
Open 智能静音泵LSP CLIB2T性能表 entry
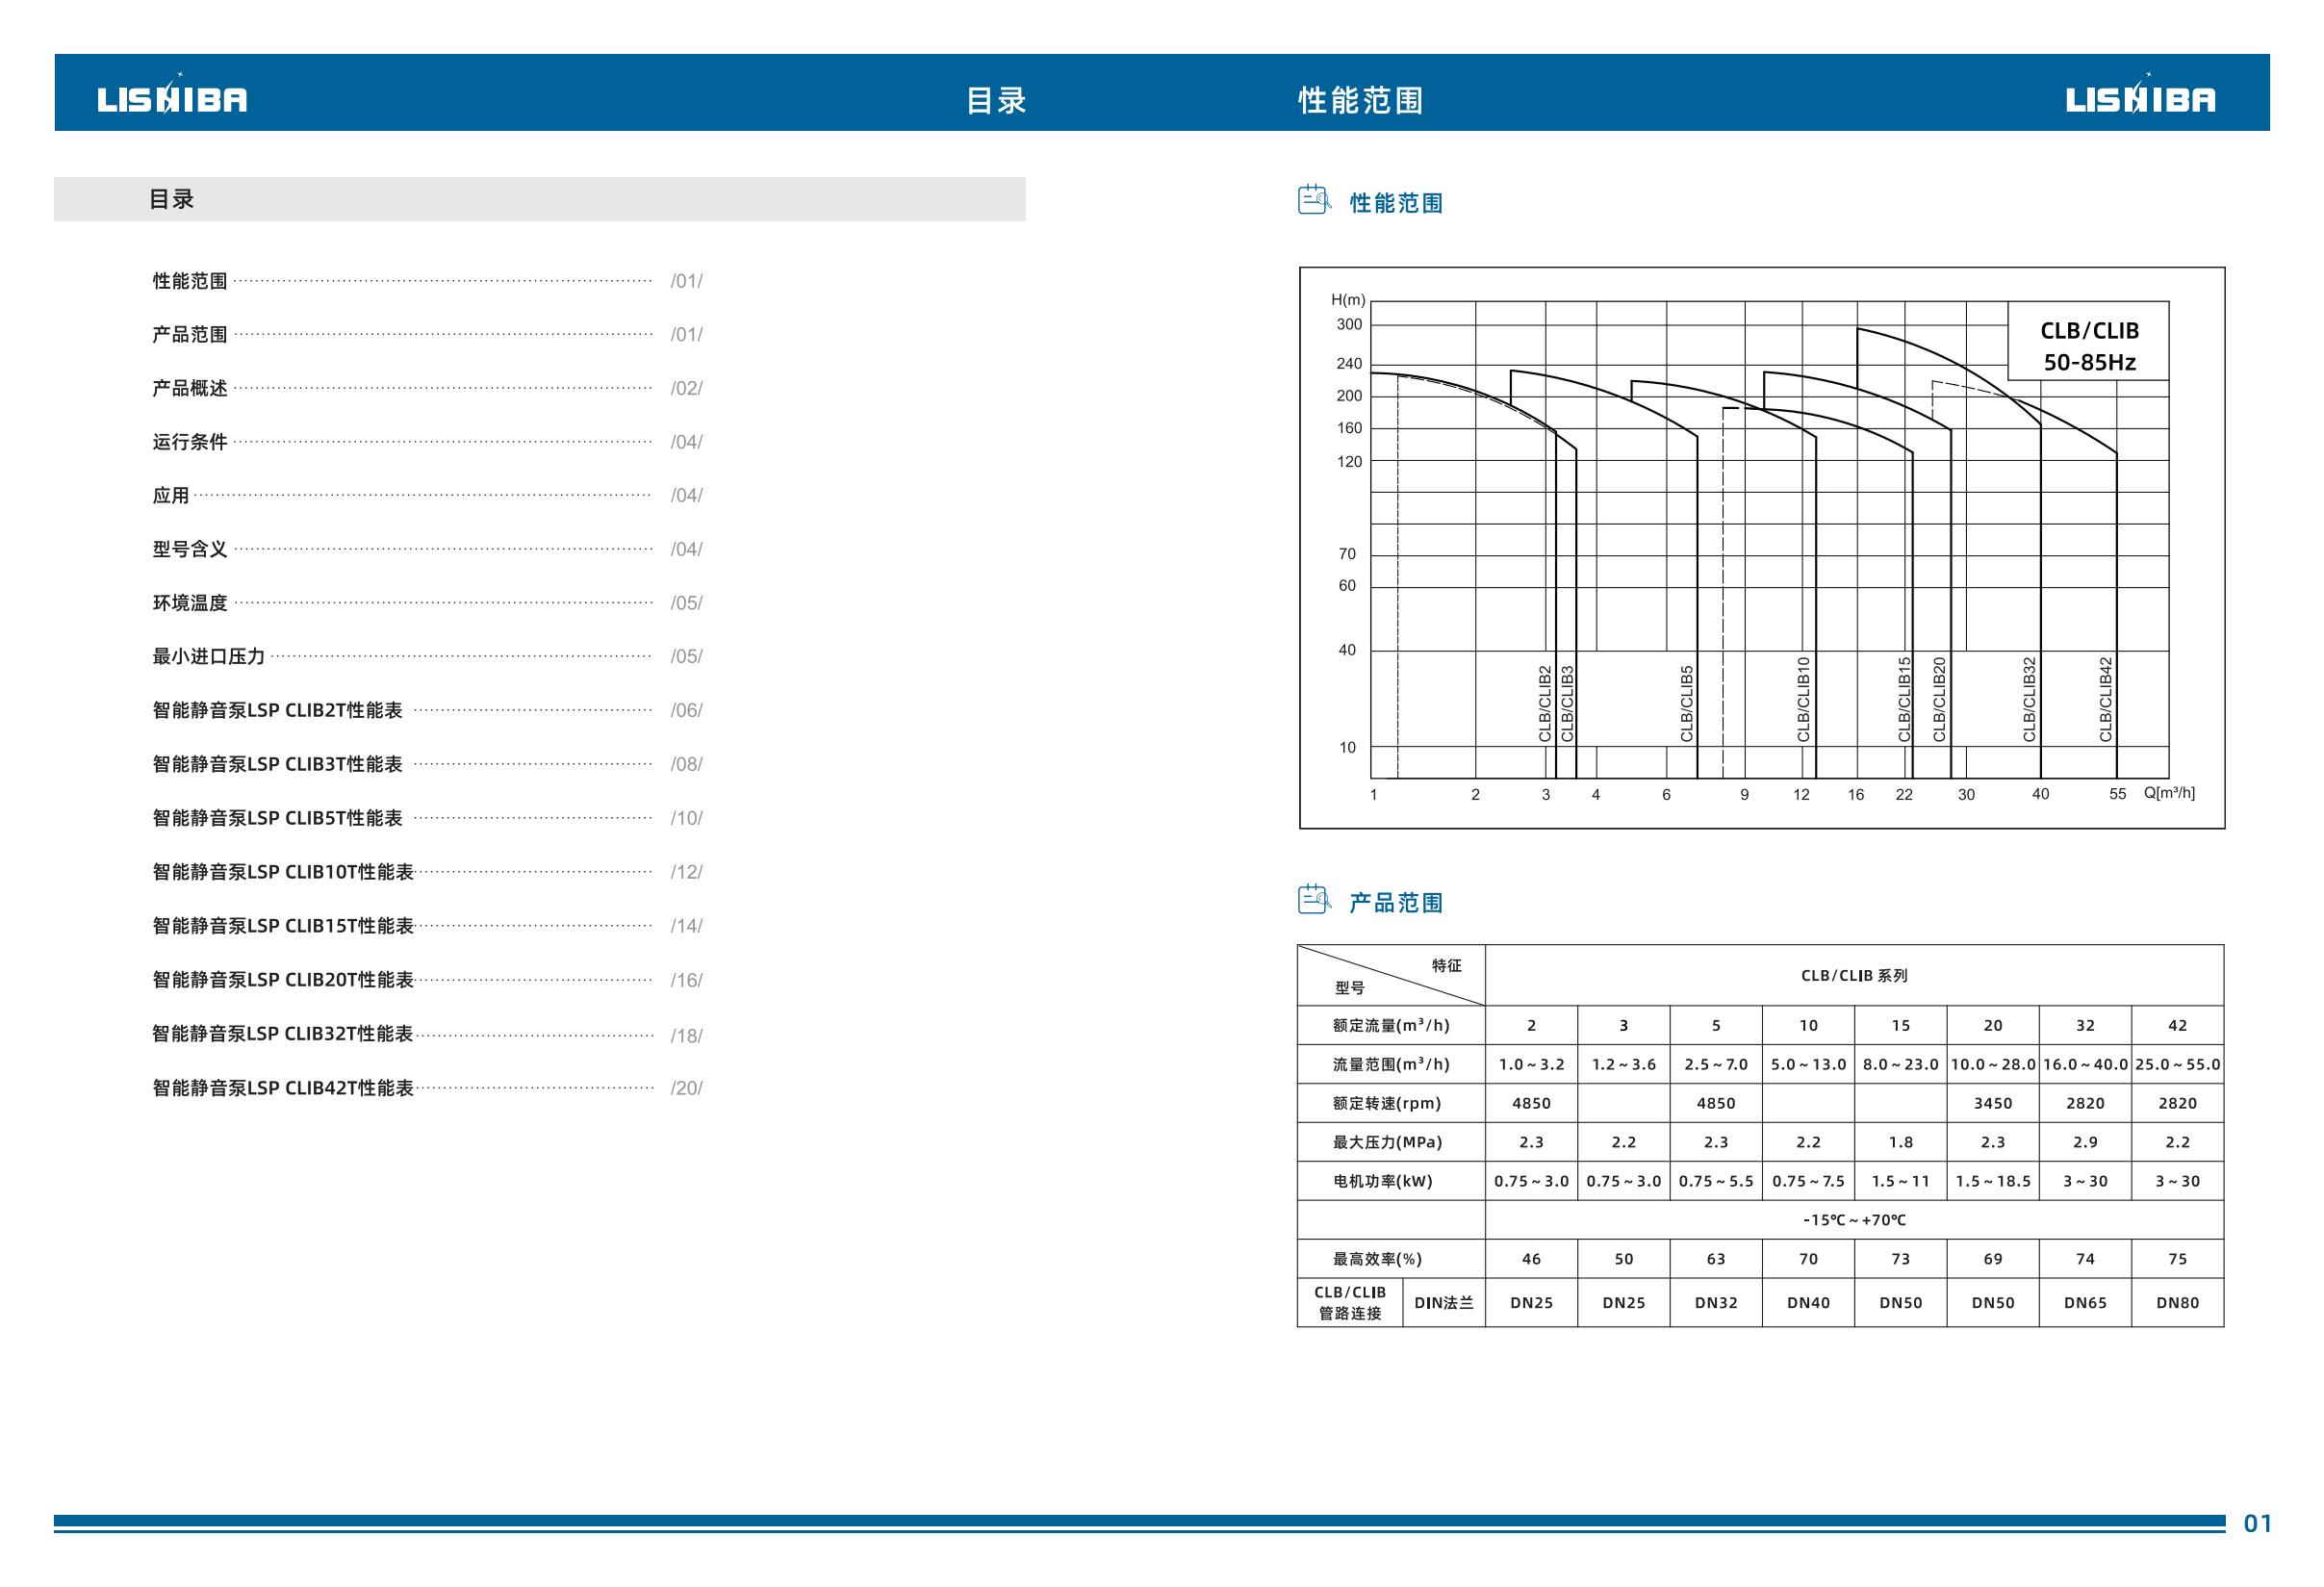(x=277, y=710)
